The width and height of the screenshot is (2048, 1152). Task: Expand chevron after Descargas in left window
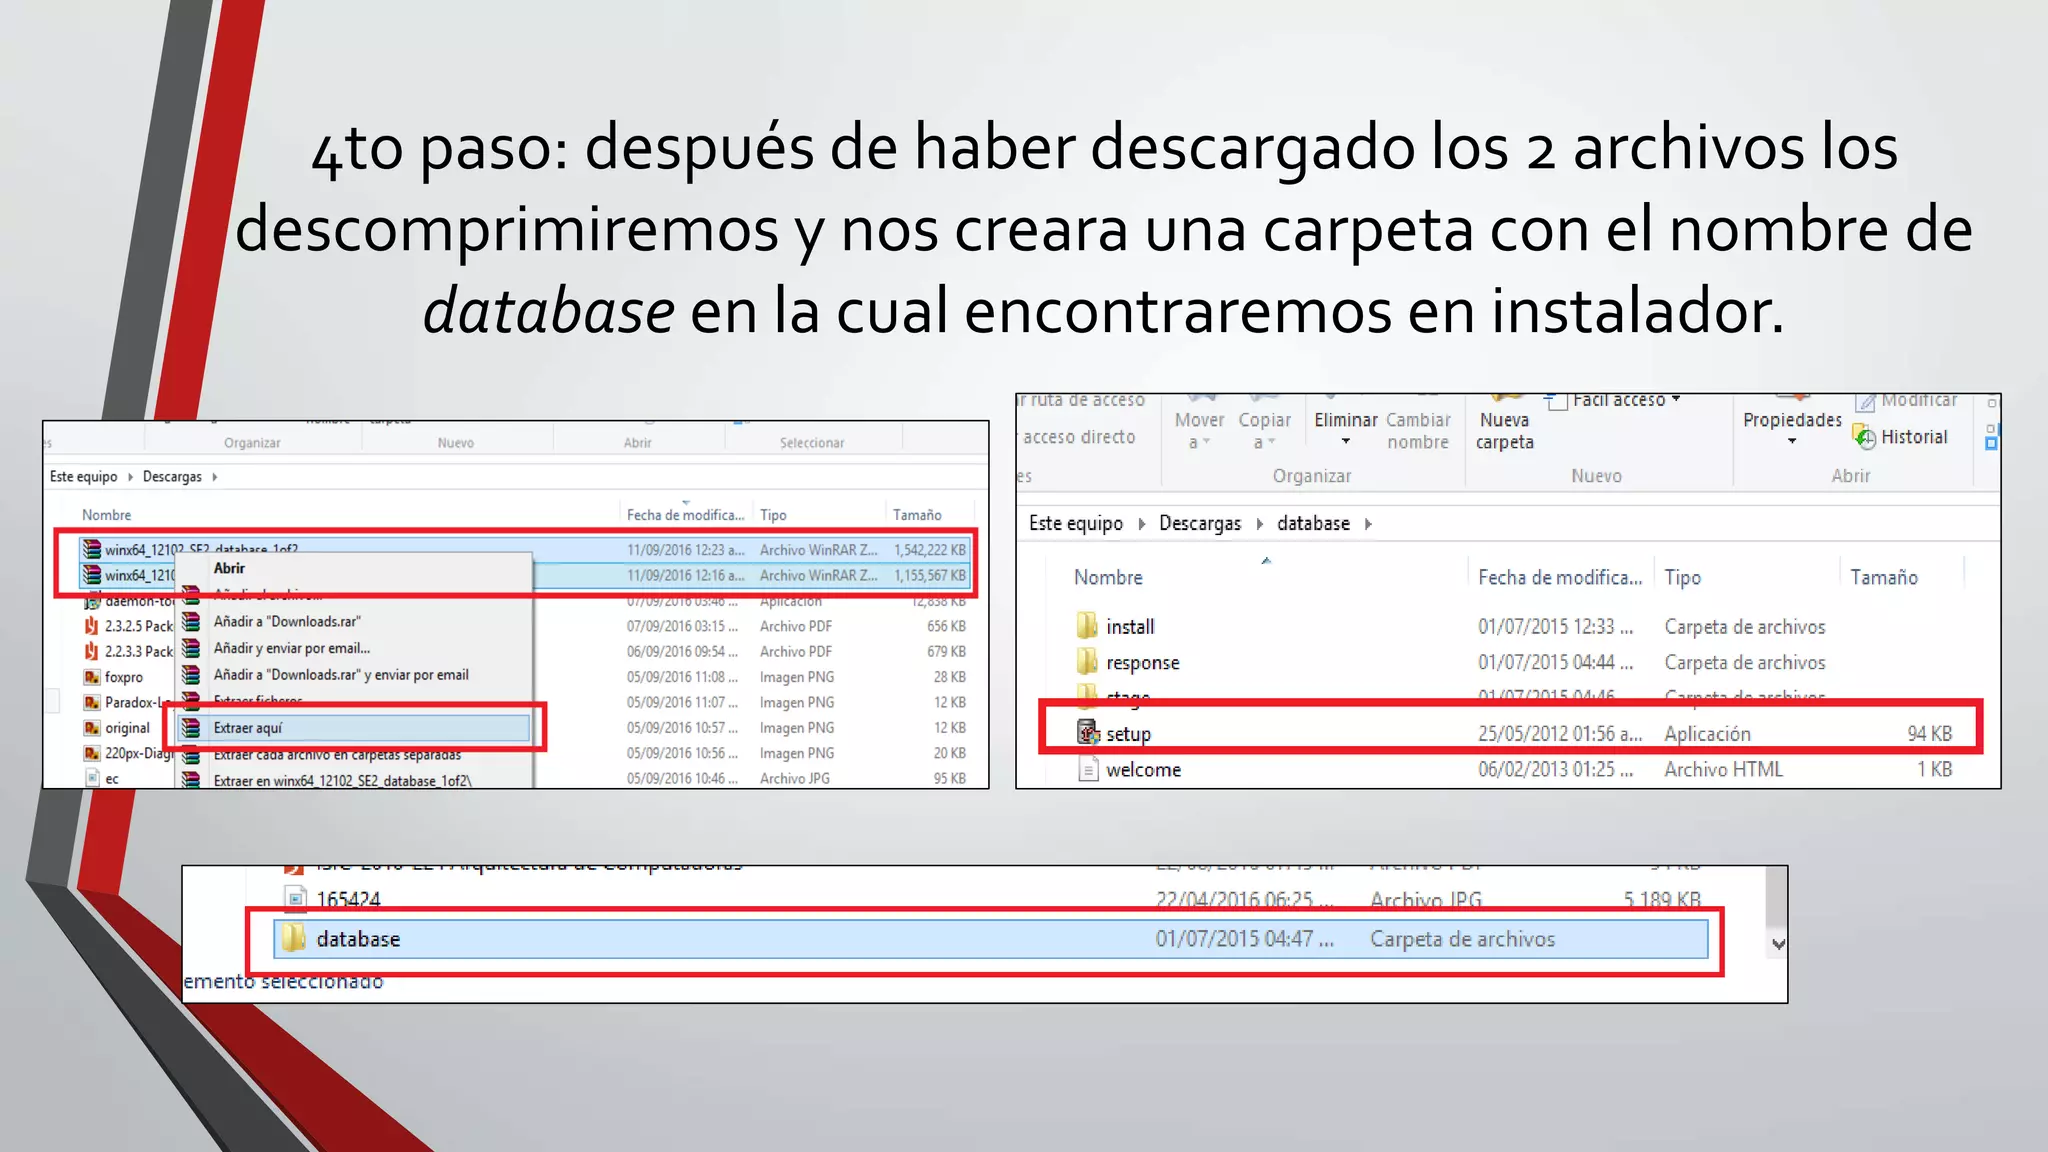click(x=214, y=477)
